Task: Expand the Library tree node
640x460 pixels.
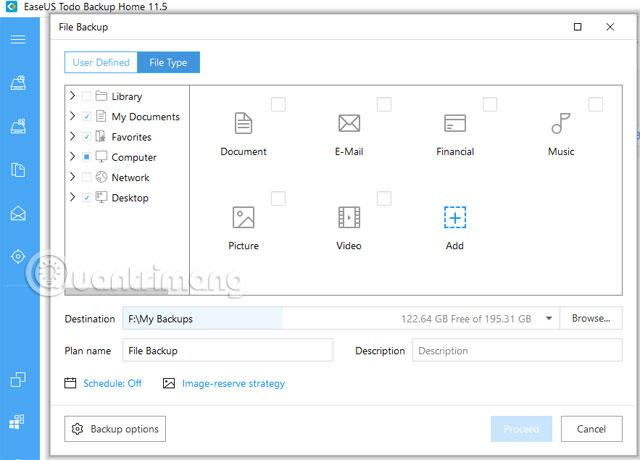Action: point(73,96)
